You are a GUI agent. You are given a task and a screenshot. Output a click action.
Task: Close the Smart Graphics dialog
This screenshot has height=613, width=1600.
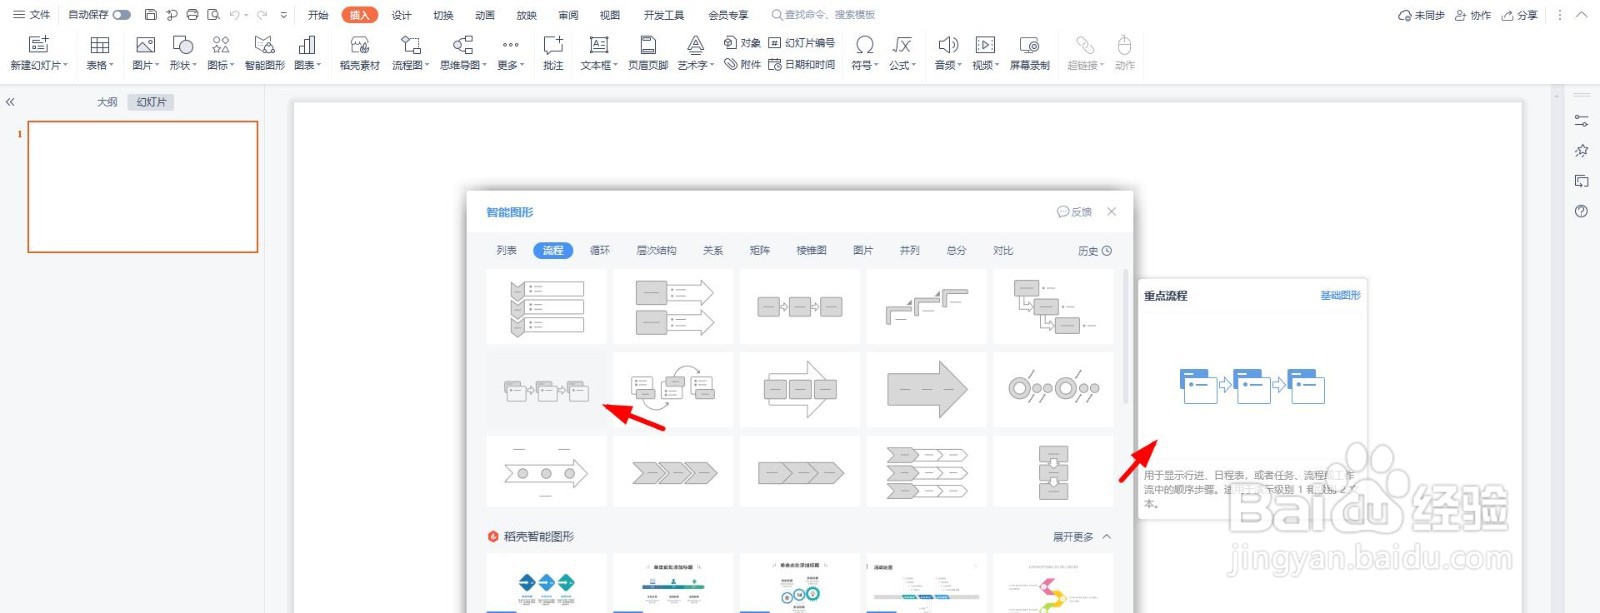tap(1112, 212)
